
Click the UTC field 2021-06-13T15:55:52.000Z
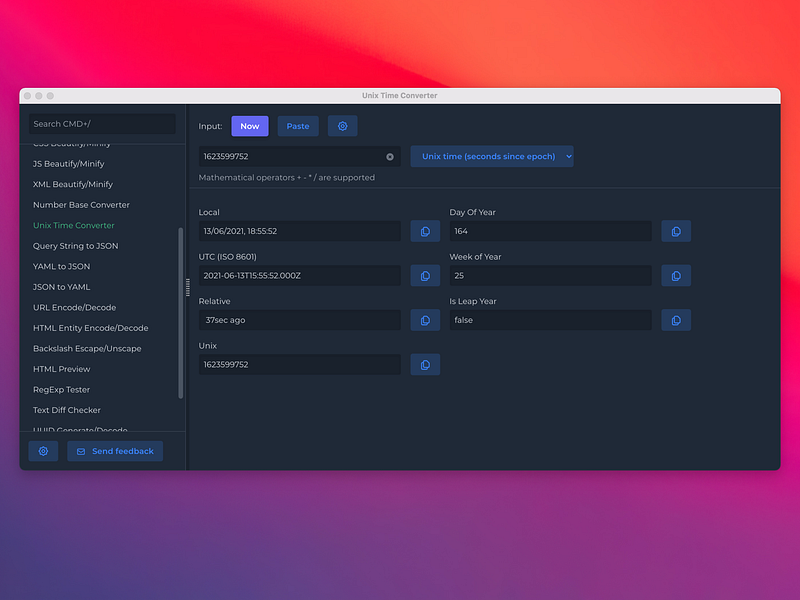299,276
